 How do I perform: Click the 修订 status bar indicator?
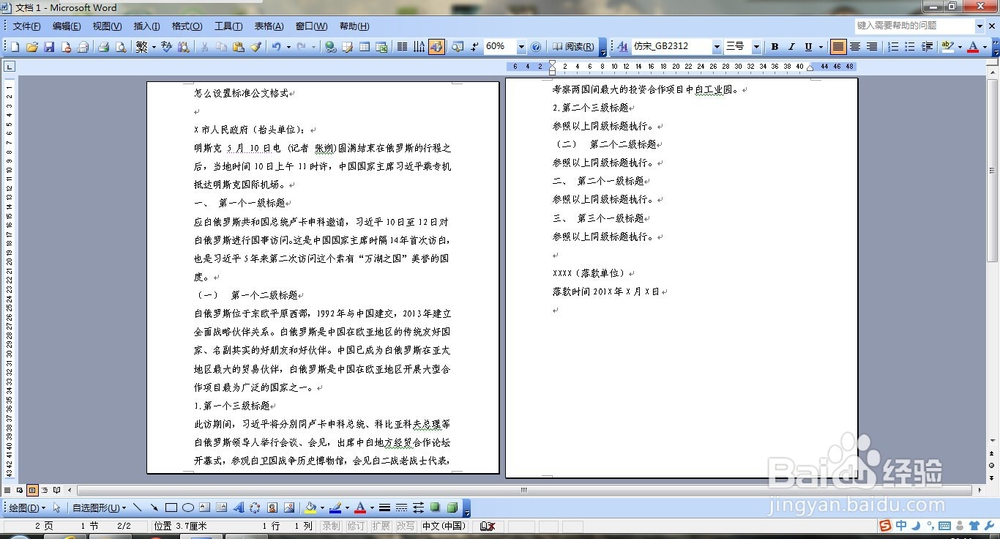click(x=356, y=526)
